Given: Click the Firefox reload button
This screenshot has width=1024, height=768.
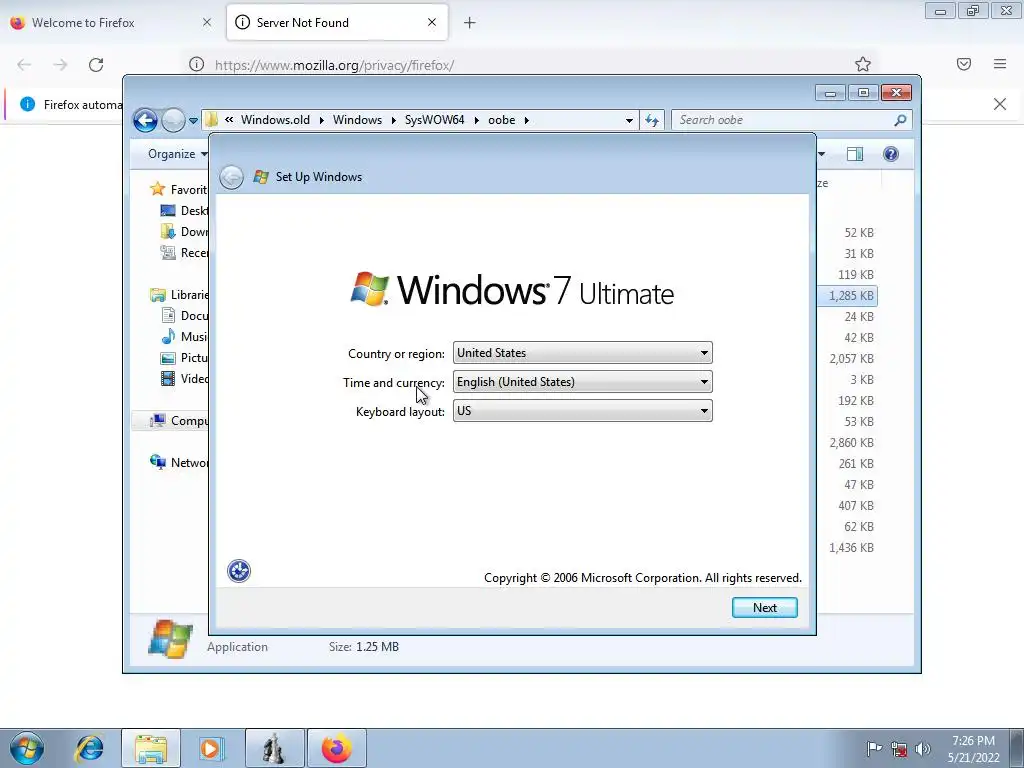Looking at the screenshot, I should point(96,65).
